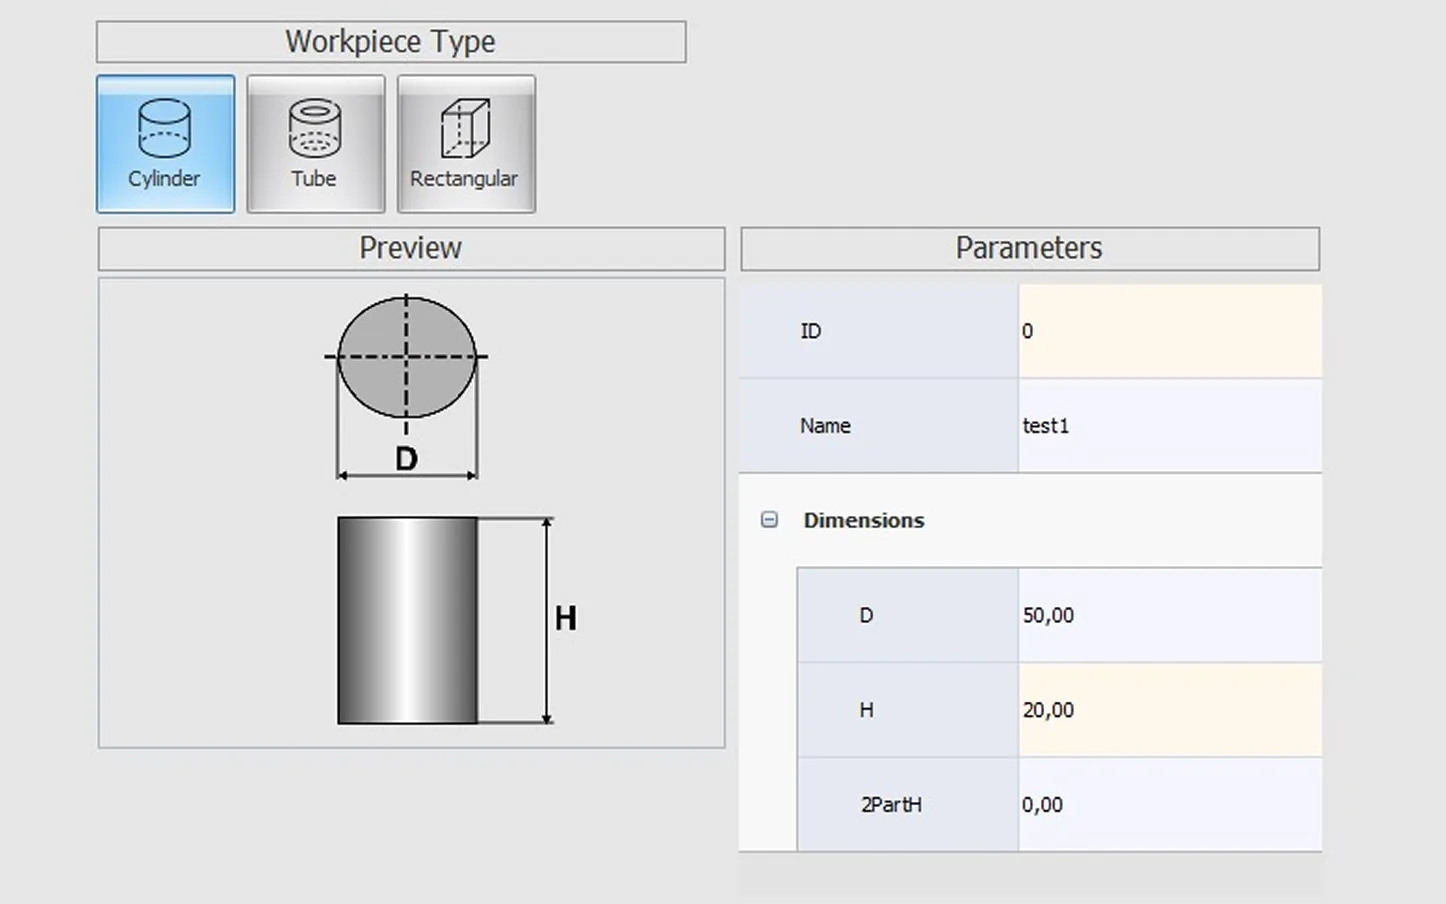
Task: Highlight the D parameter label in Dimensions
Action: click(x=866, y=615)
